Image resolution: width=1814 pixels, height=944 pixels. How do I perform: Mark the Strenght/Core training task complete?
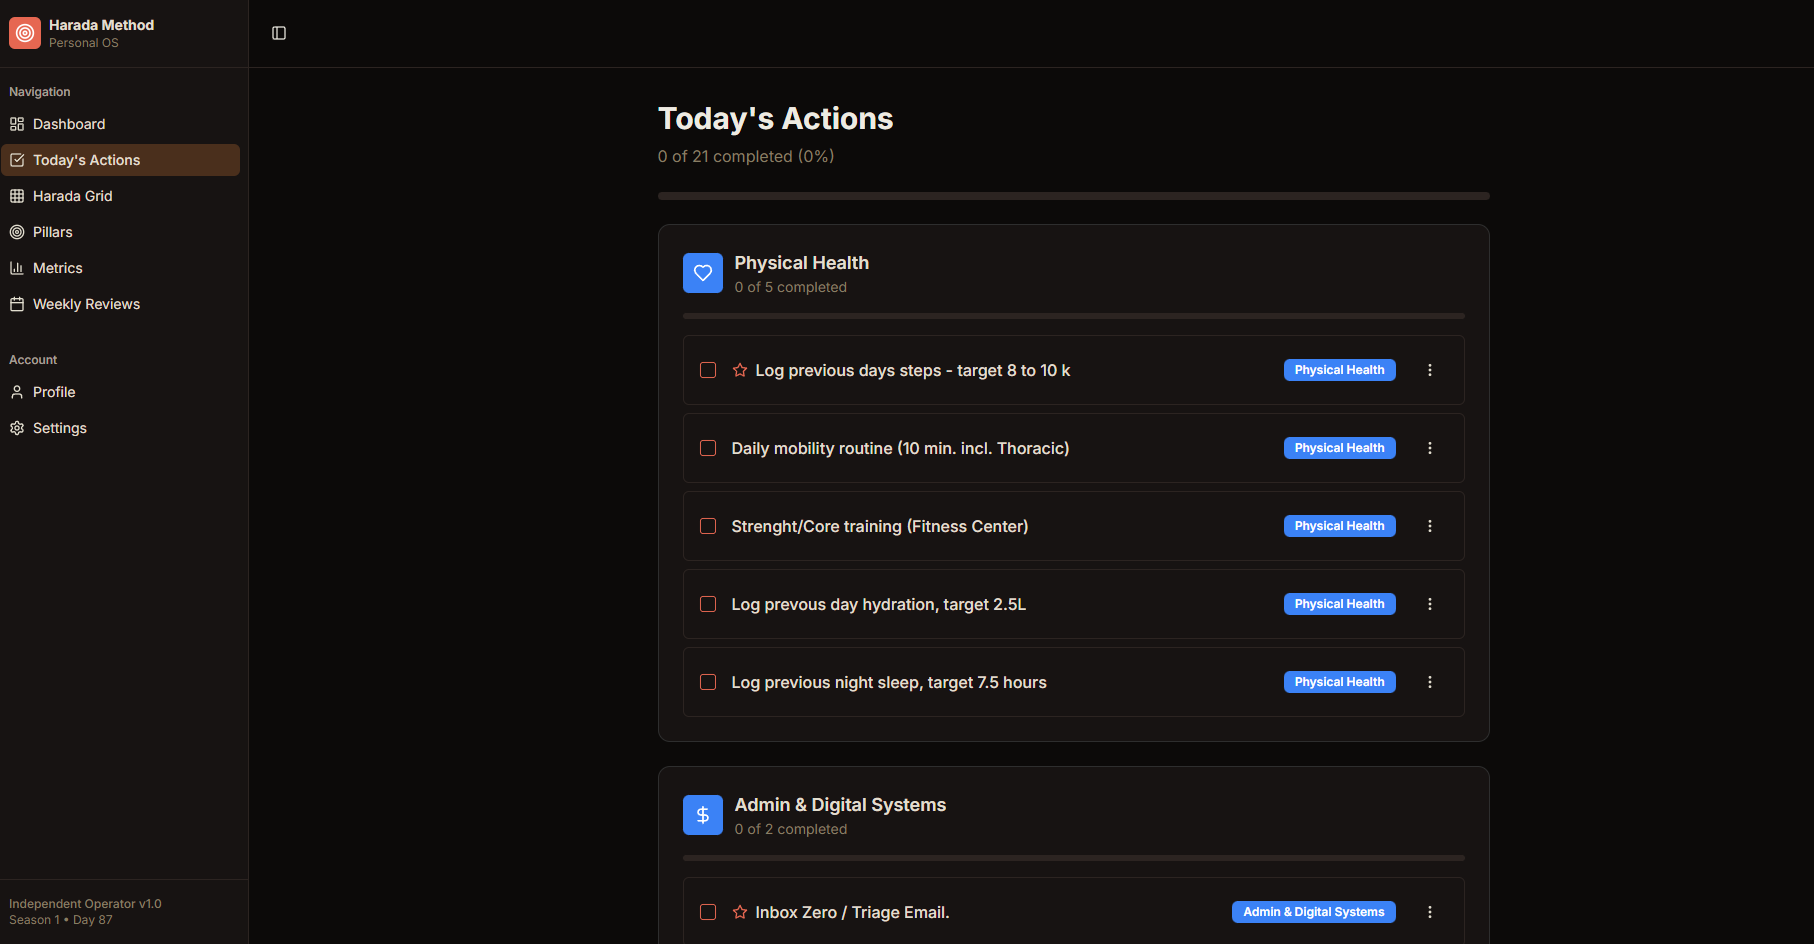pos(708,526)
